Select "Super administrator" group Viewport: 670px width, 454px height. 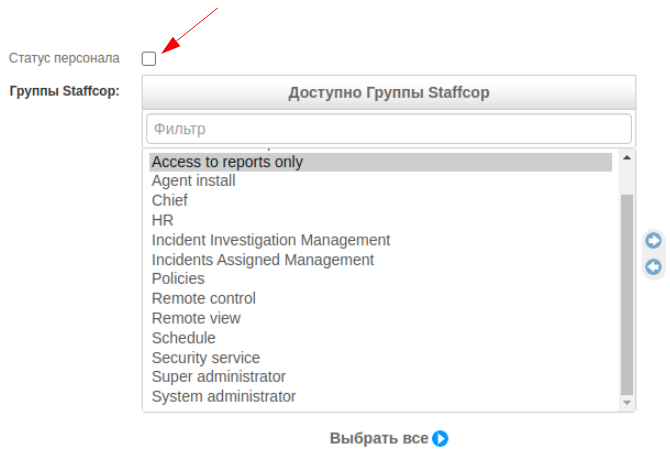pos(381,377)
